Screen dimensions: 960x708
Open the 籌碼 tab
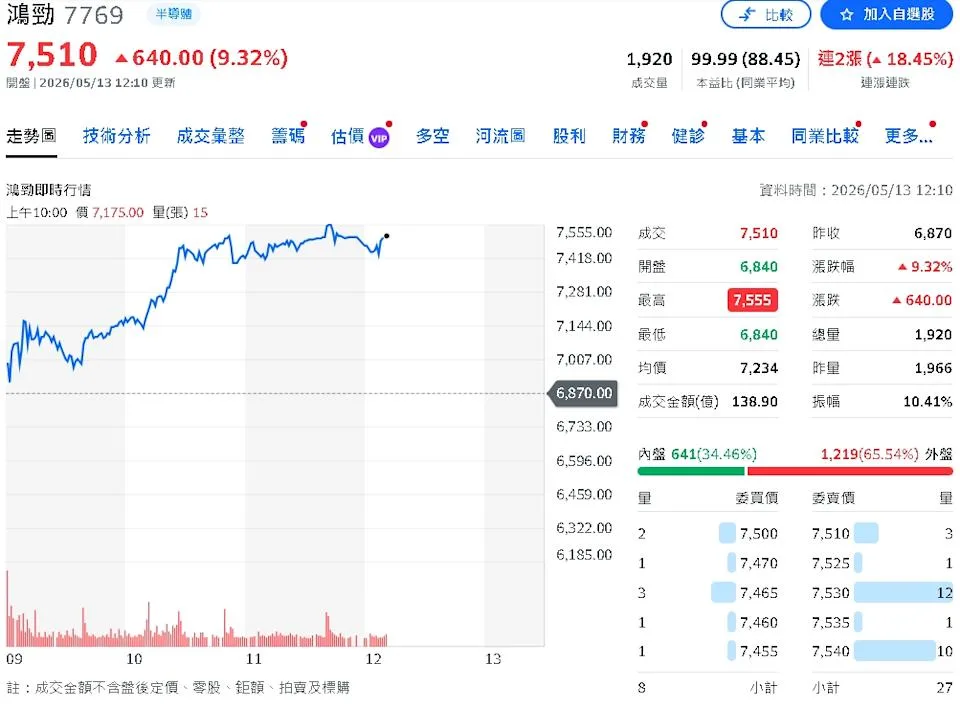point(288,136)
